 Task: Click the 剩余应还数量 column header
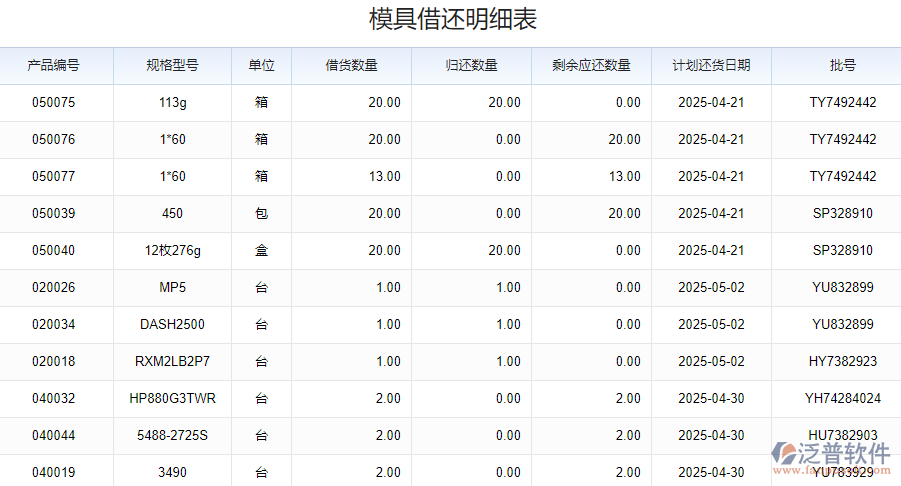pyautogui.click(x=591, y=66)
